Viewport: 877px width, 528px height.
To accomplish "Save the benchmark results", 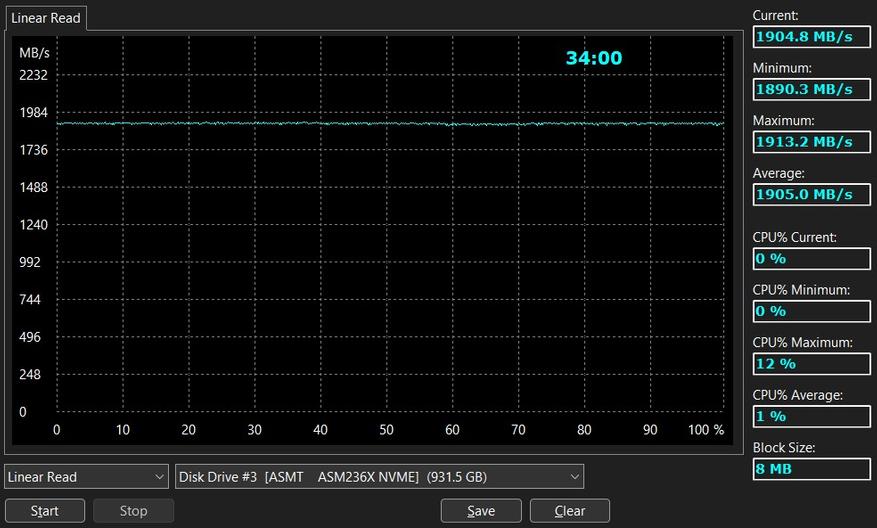I will pos(481,511).
